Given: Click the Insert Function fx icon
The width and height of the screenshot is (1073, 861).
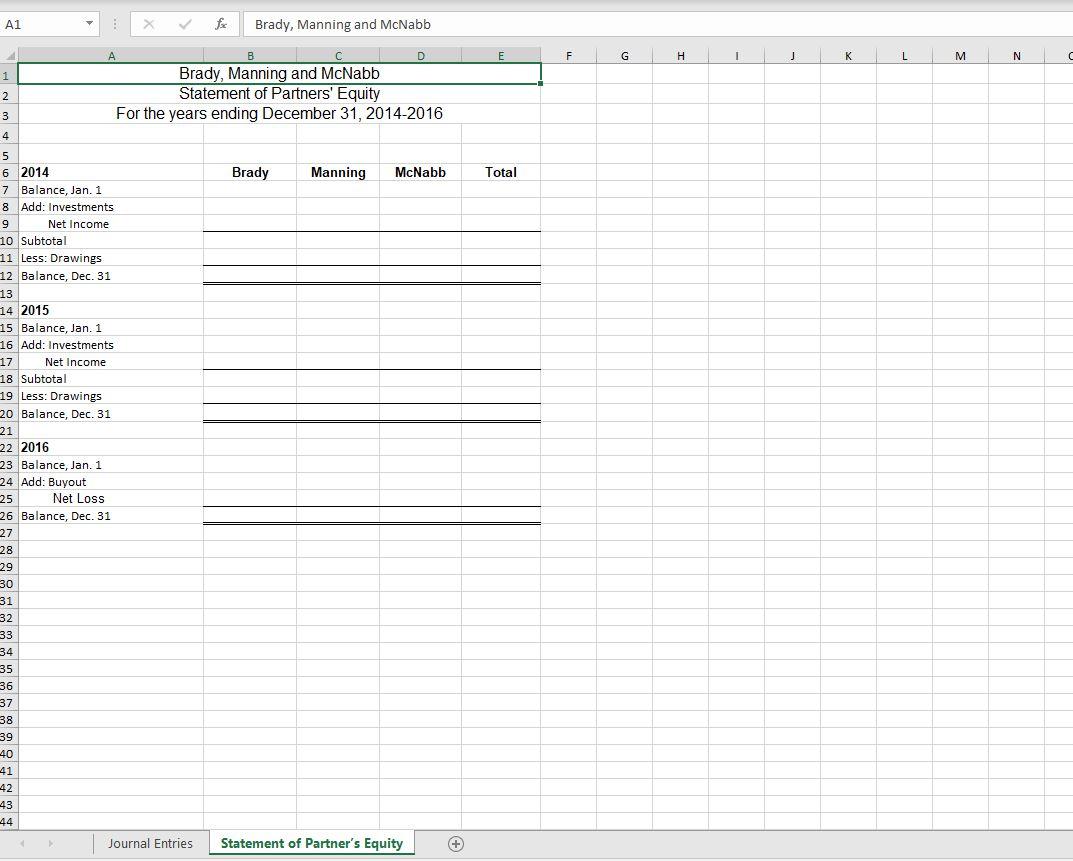Looking at the screenshot, I should [x=220, y=24].
